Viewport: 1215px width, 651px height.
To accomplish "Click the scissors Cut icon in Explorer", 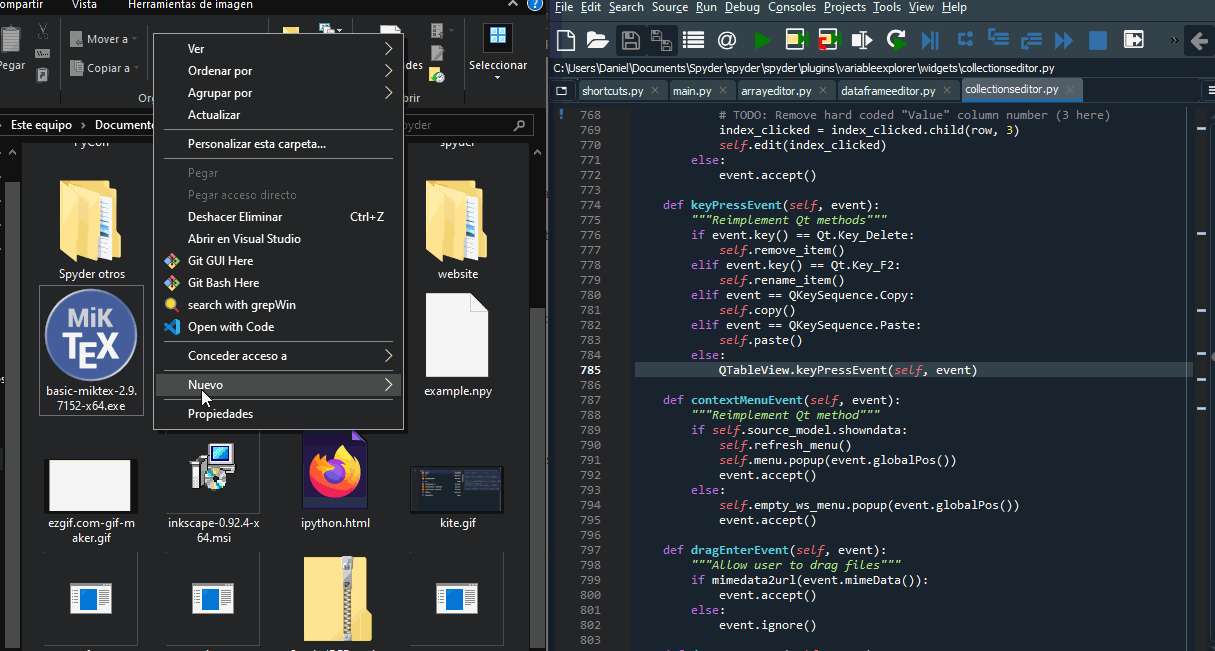I will (42, 32).
